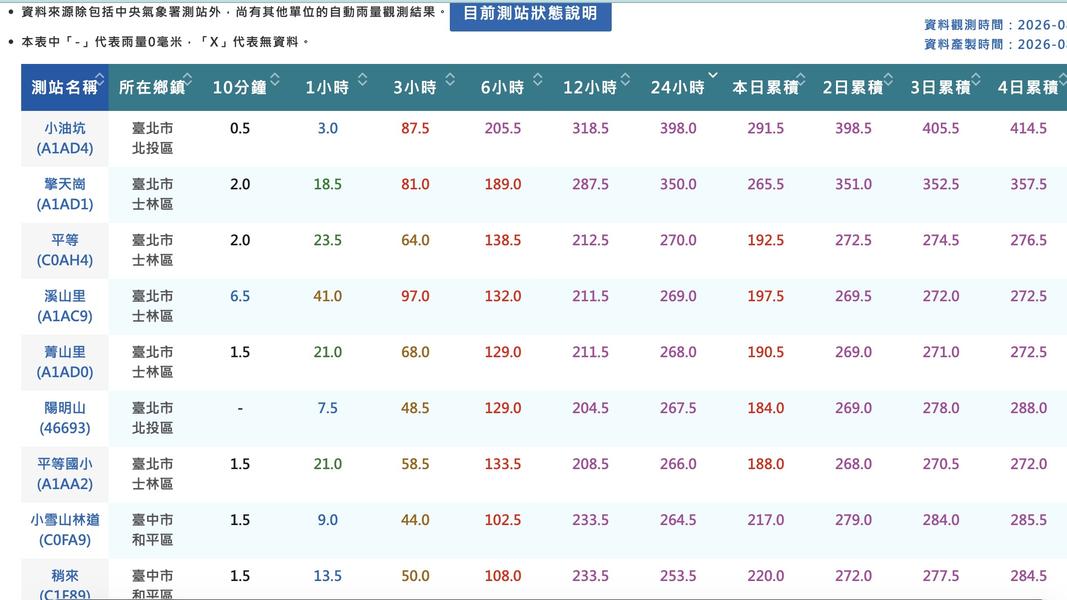Select 擎天崗 3日累積 value 352.5
1067x600 pixels.
(x=941, y=184)
